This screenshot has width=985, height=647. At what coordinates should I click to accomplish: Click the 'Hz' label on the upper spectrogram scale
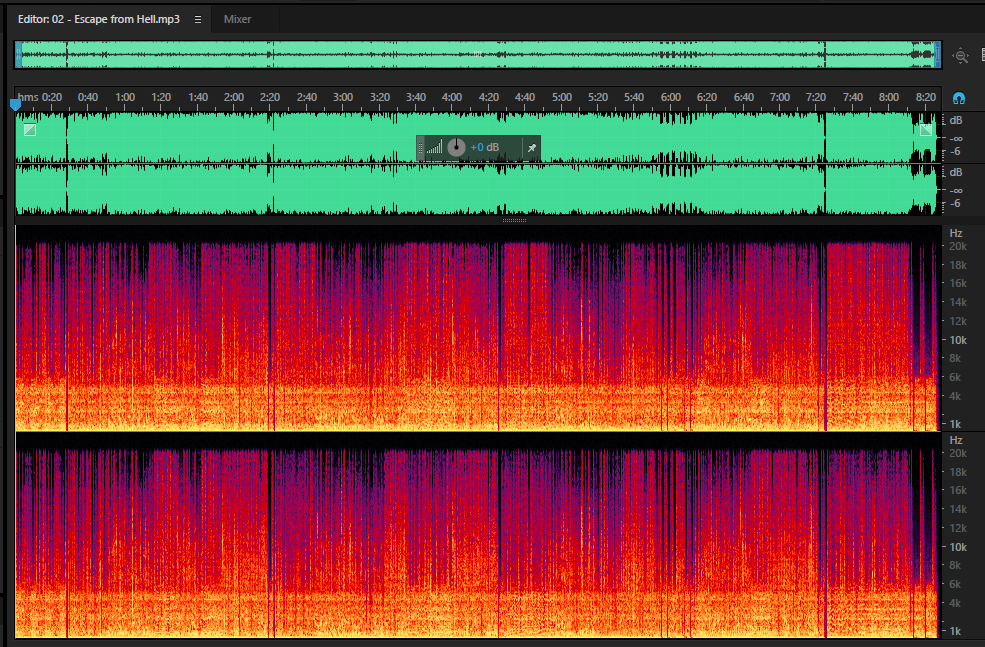pyautogui.click(x=955, y=233)
